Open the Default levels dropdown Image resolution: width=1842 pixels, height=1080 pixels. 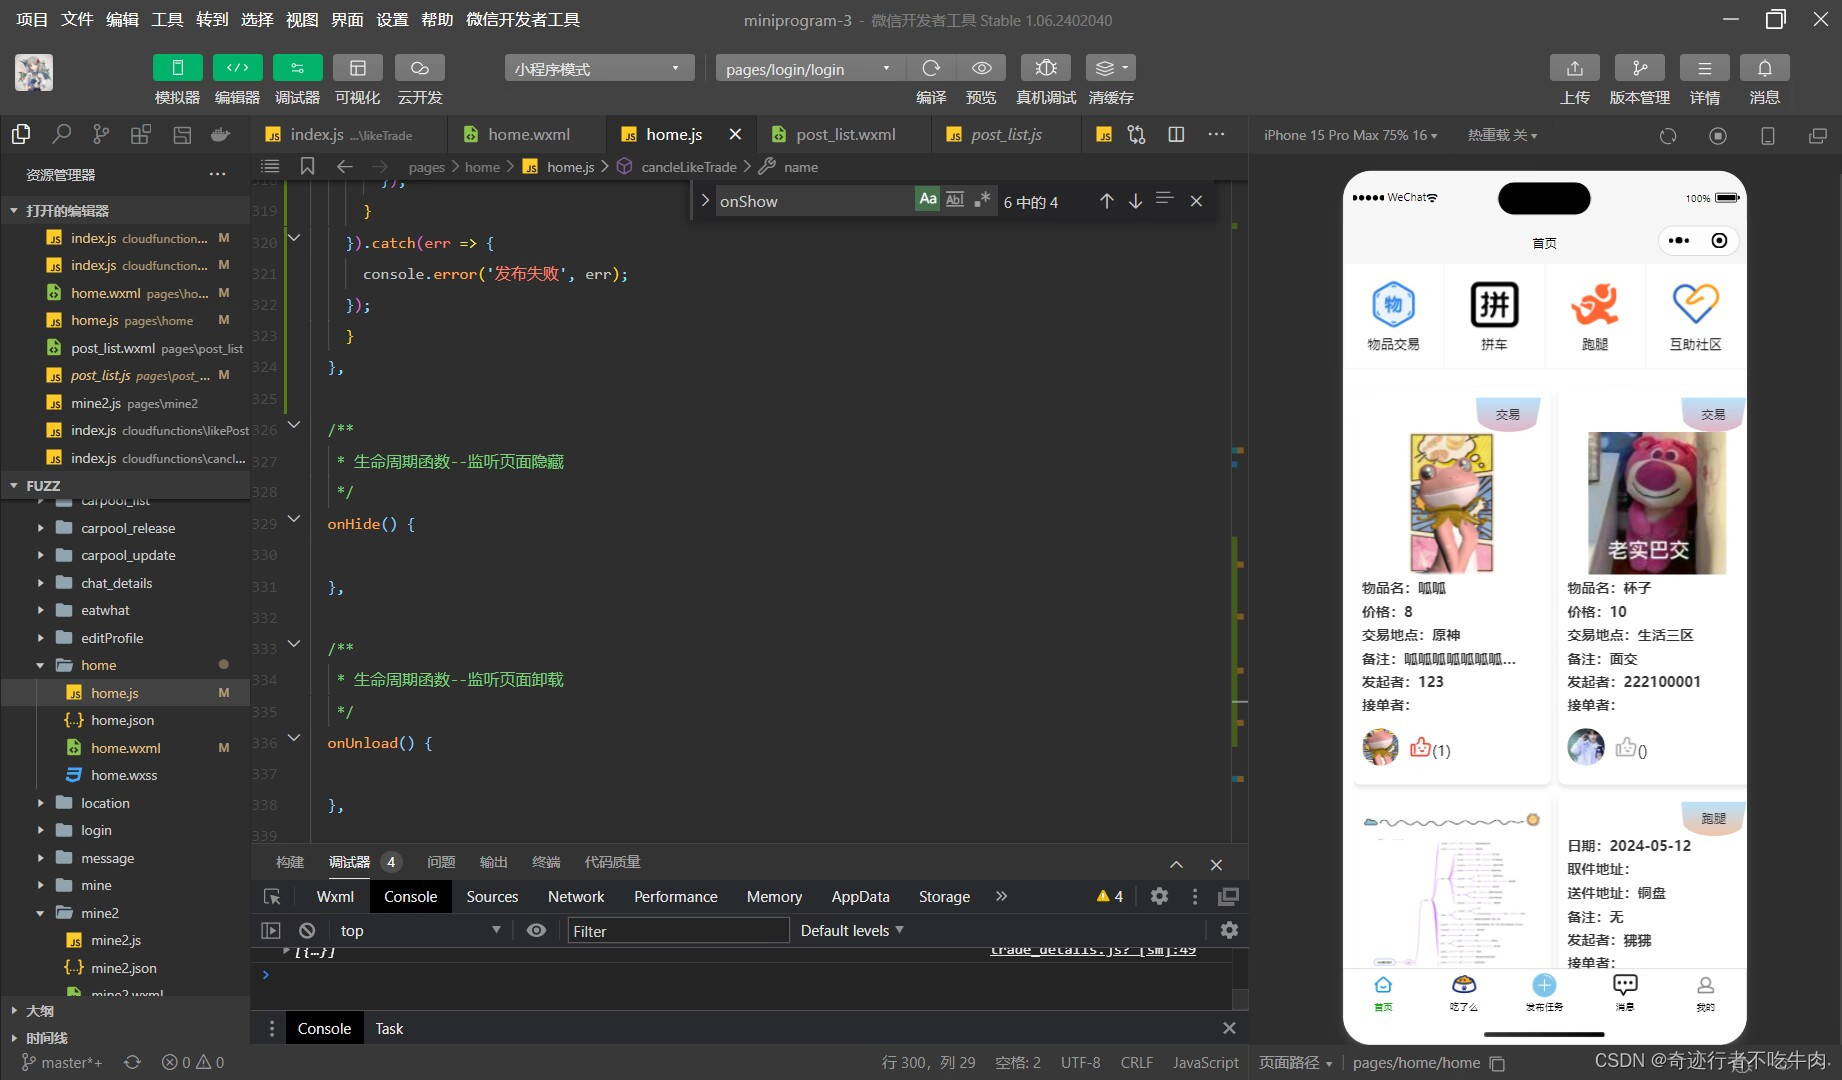[x=852, y=930]
